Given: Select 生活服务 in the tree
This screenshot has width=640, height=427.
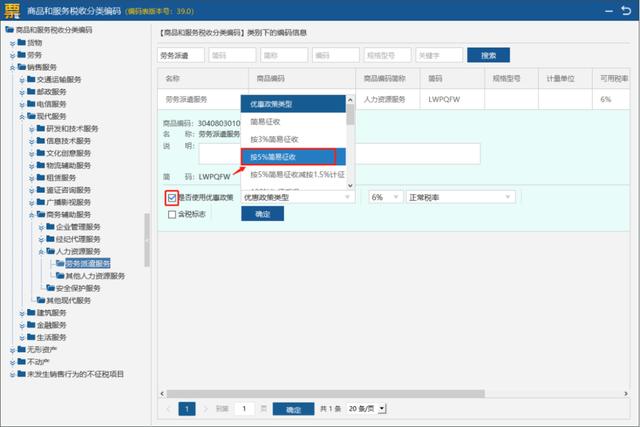Looking at the screenshot, I should pyautogui.click(x=51, y=337).
